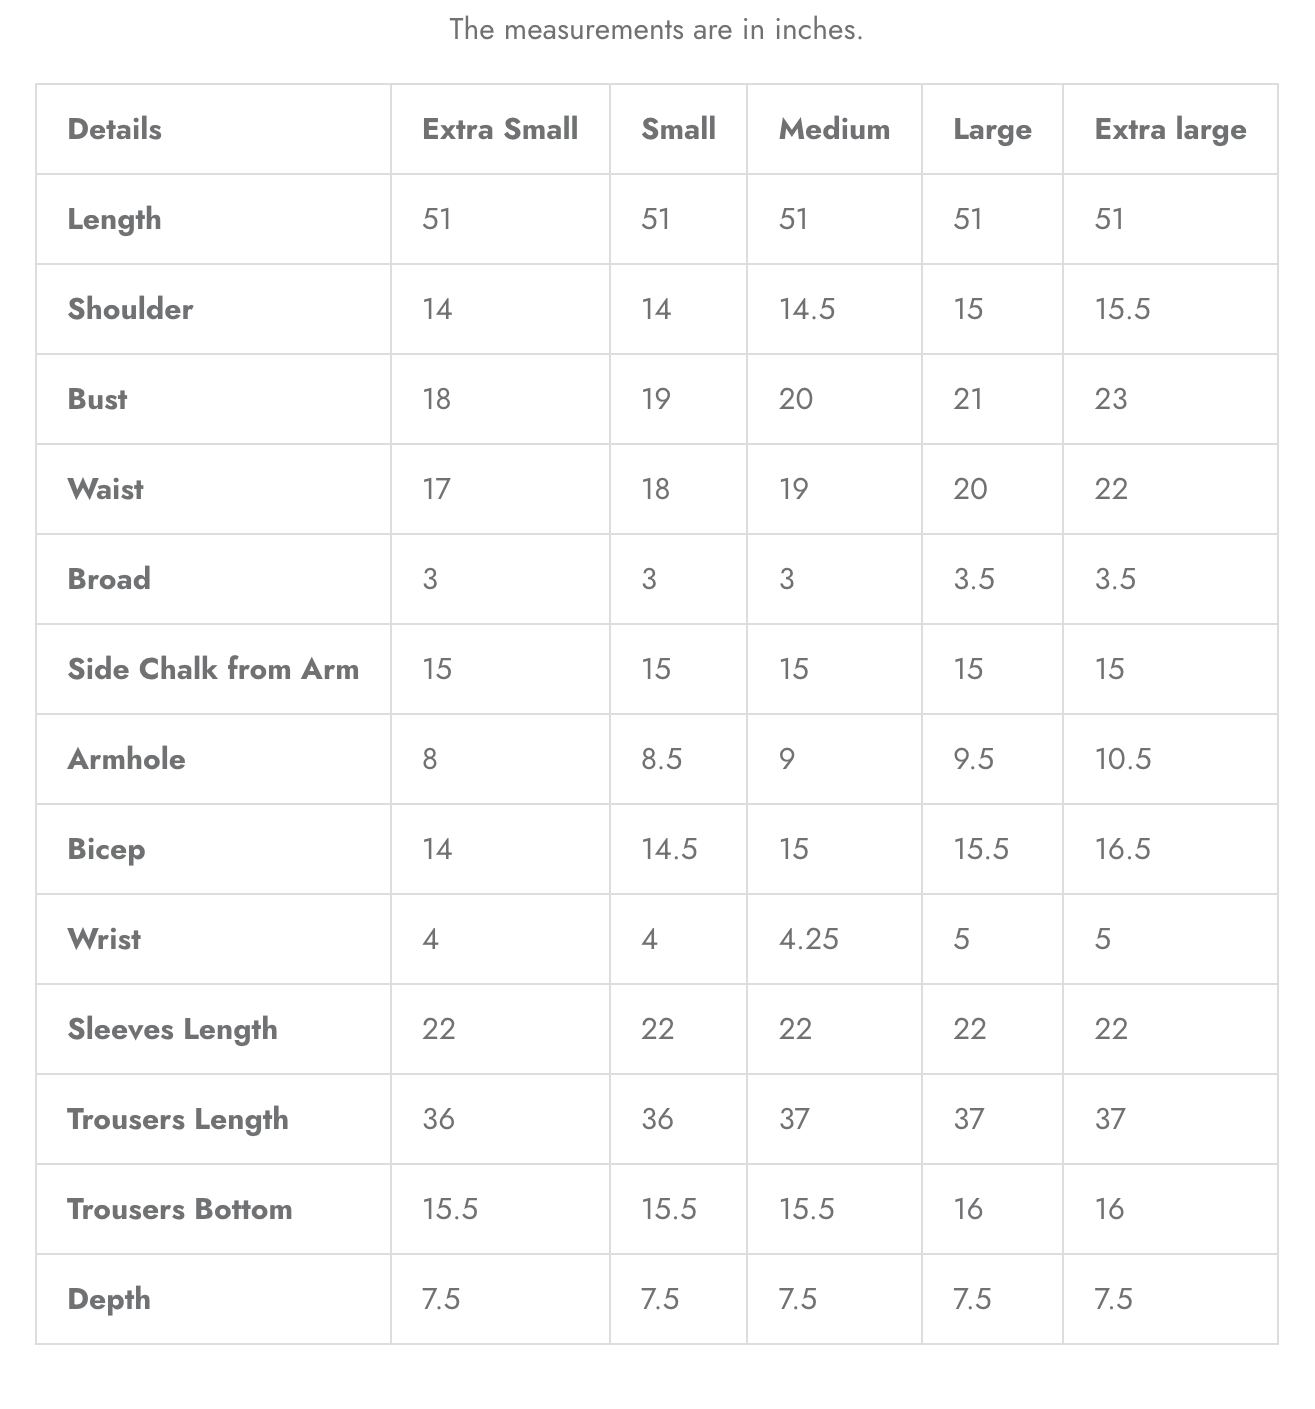Click the Trousers Bottom row label

[x=180, y=1209]
